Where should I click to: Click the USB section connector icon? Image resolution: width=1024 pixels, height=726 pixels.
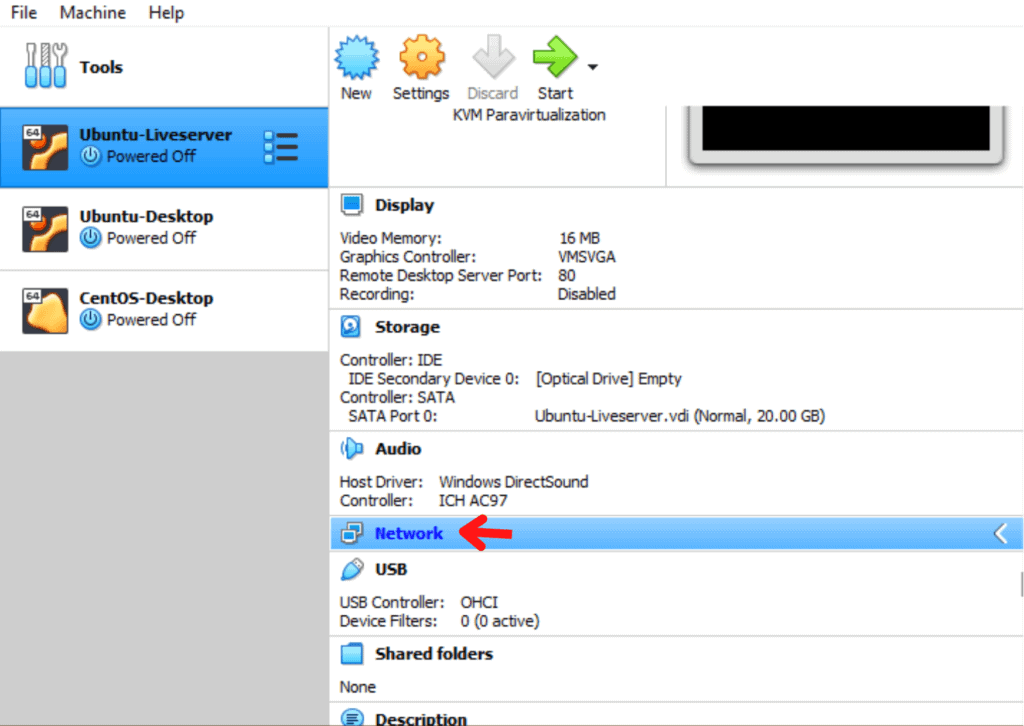point(350,568)
